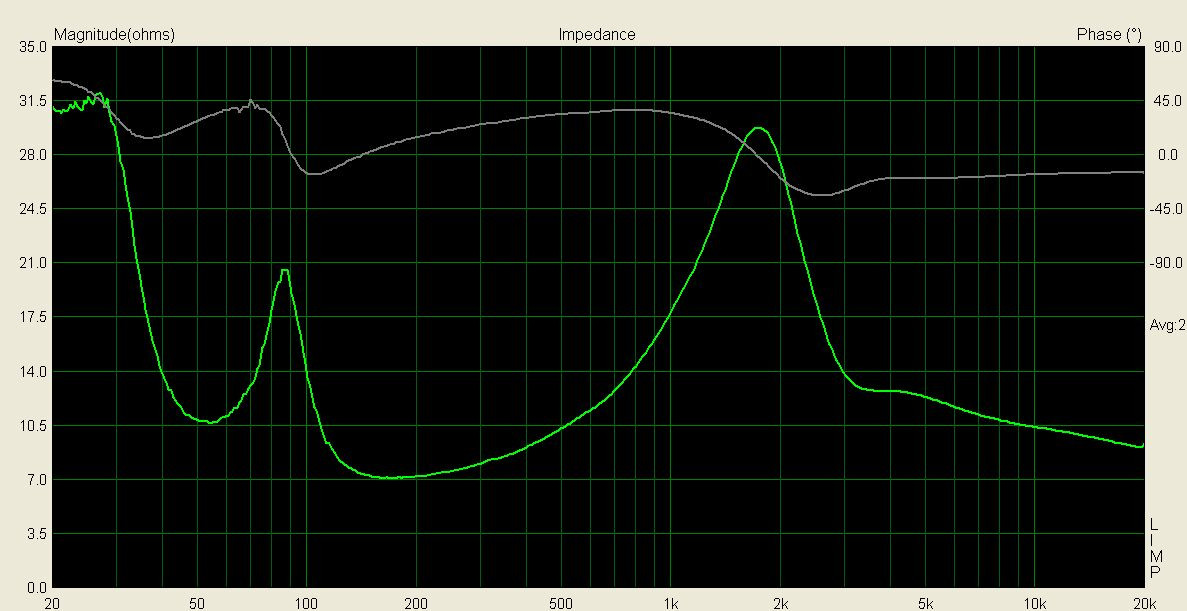This screenshot has height=611, width=1187.
Task: Click the vertical LIMP logo text
Action: tap(1154, 548)
